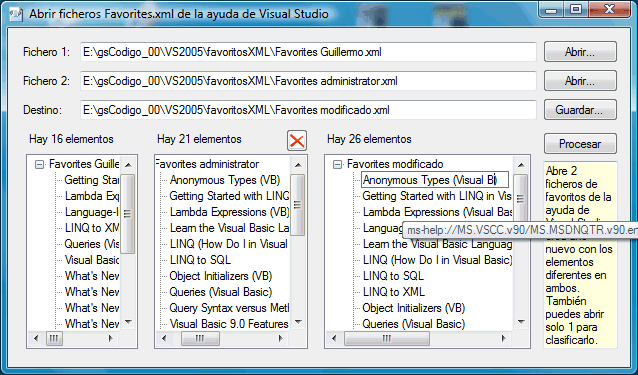Click scroll-left arrow of administrator tree

pos(164,338)
